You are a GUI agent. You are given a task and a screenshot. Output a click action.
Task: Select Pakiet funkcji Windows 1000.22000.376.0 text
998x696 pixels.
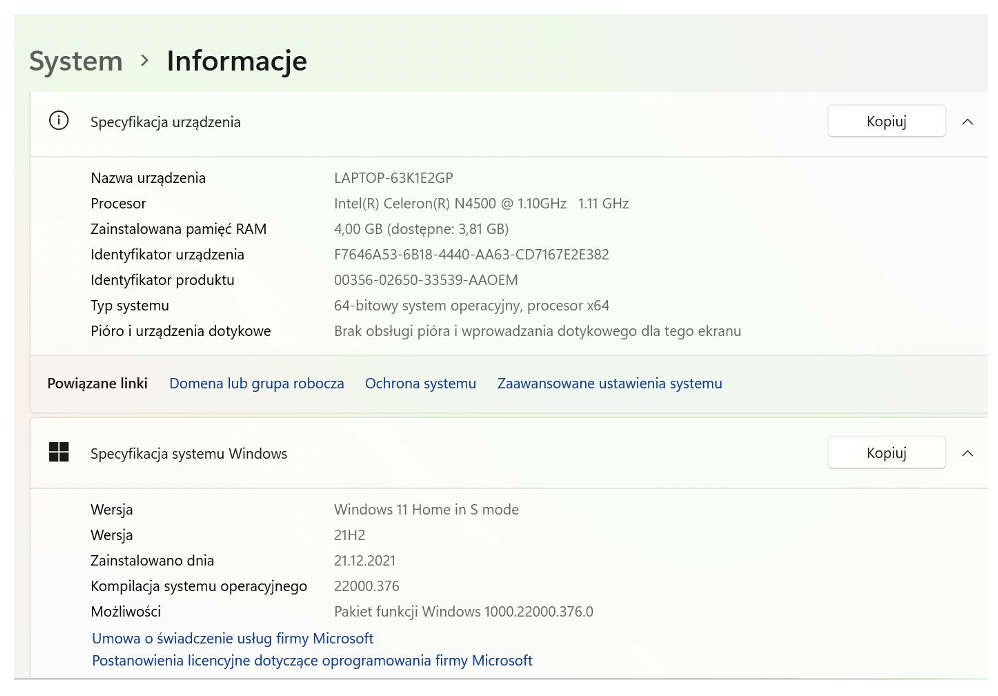tap(463, 611)
